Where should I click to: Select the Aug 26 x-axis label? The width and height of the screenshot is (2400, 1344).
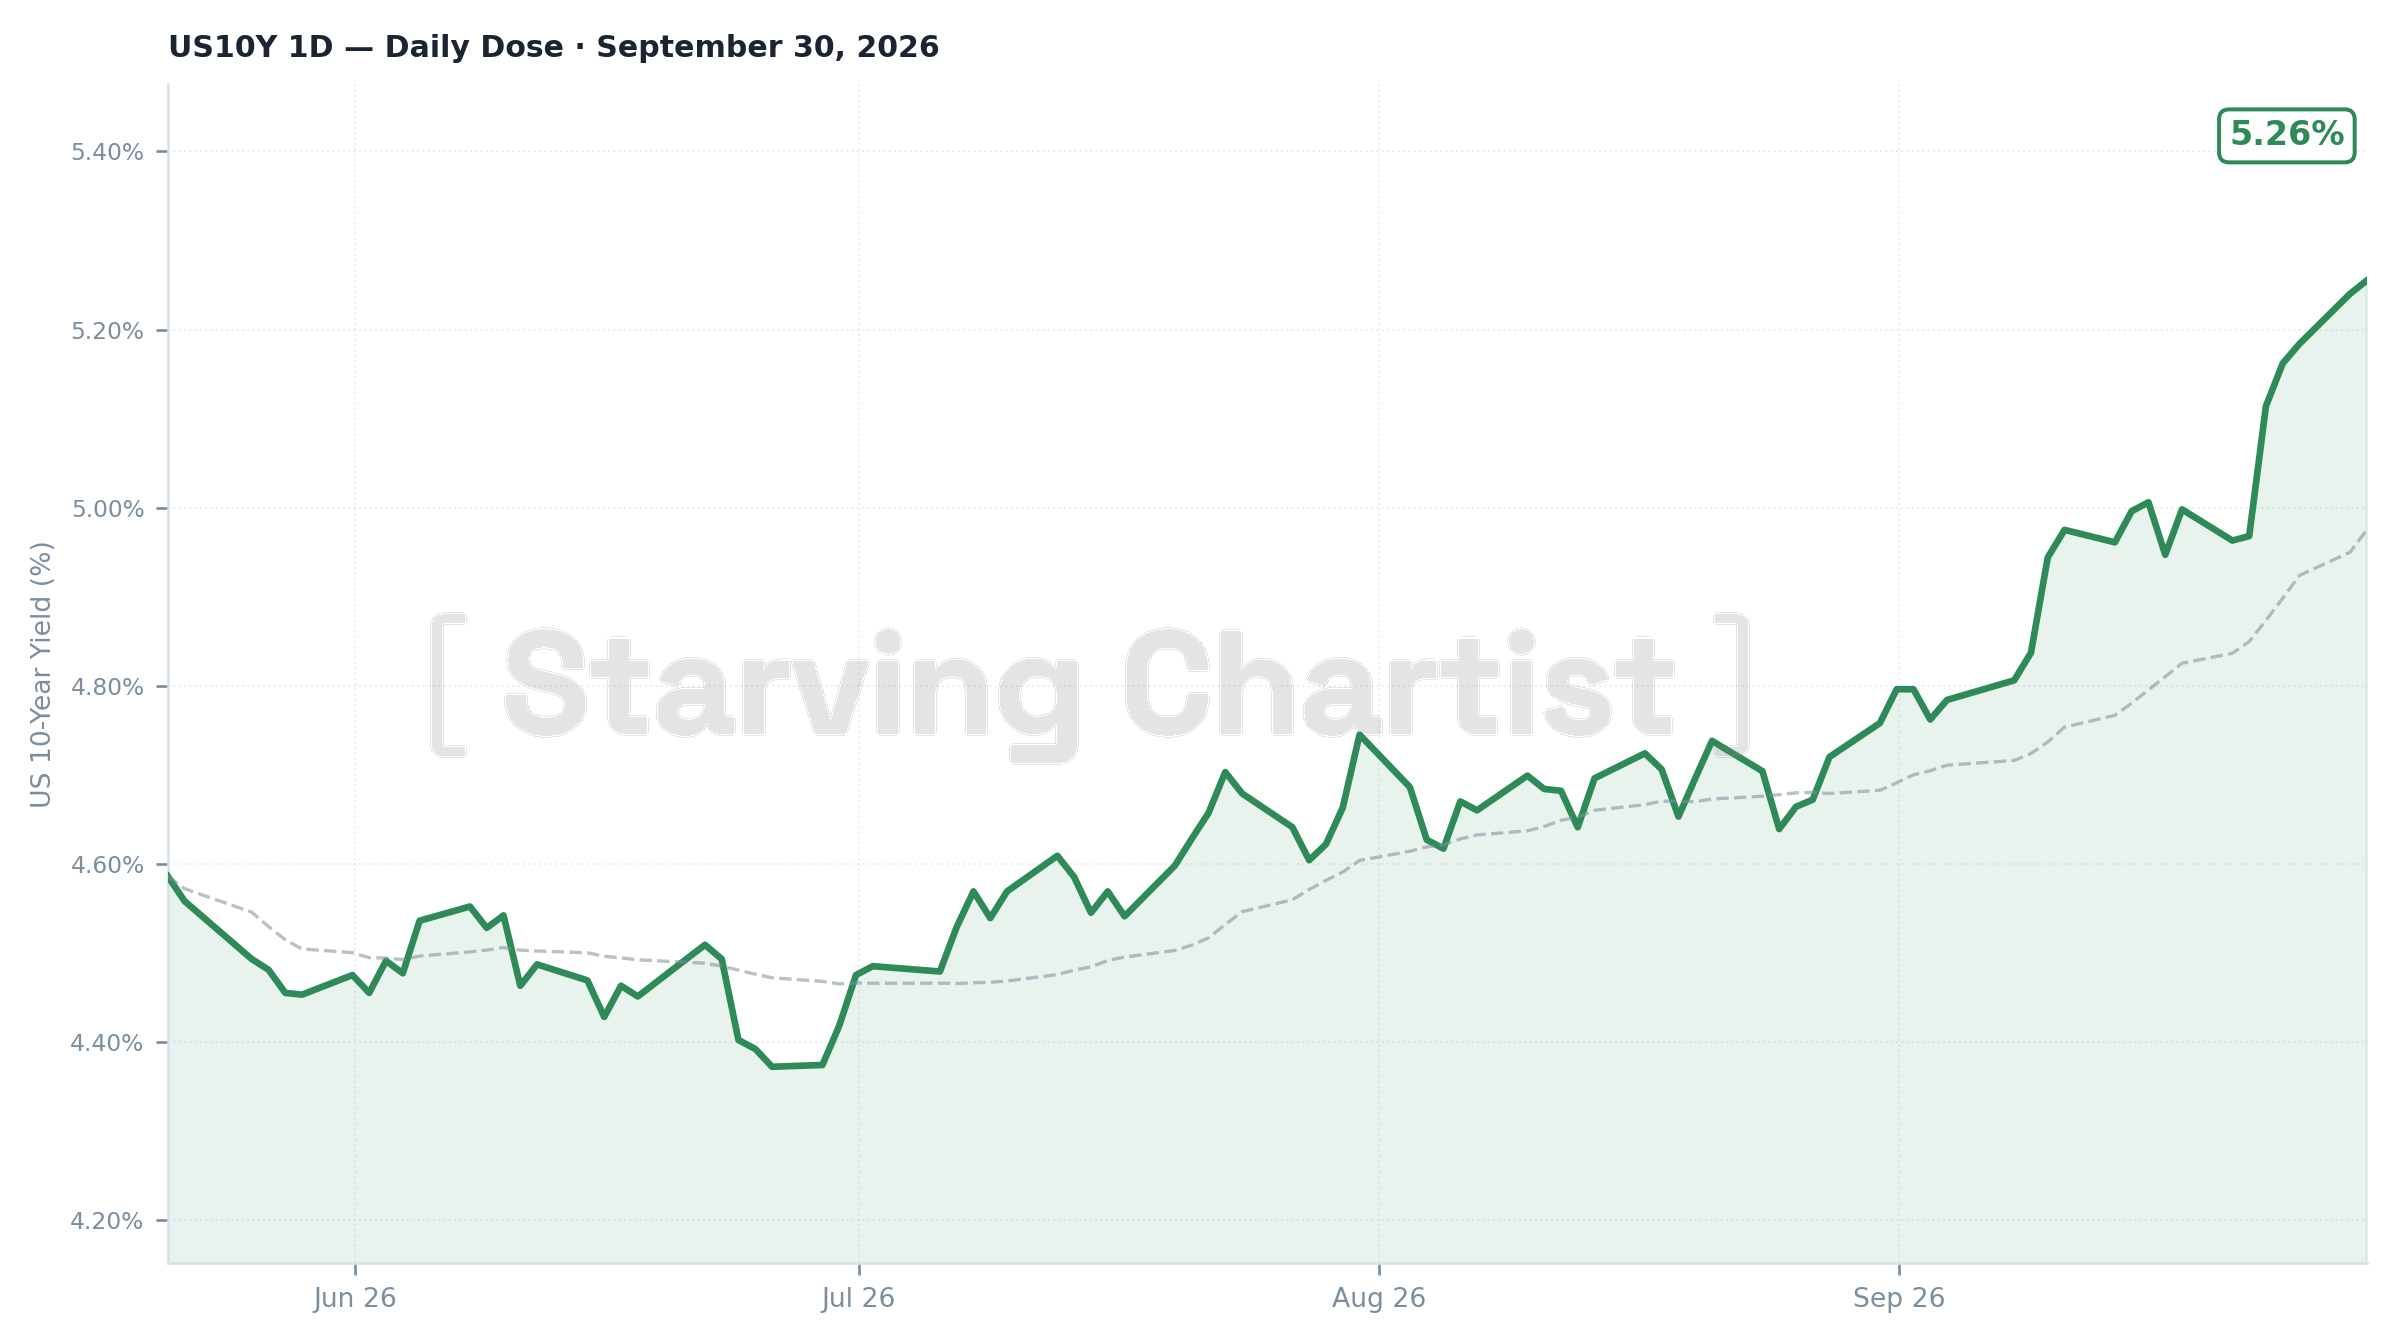[x=1379, y=1298]
